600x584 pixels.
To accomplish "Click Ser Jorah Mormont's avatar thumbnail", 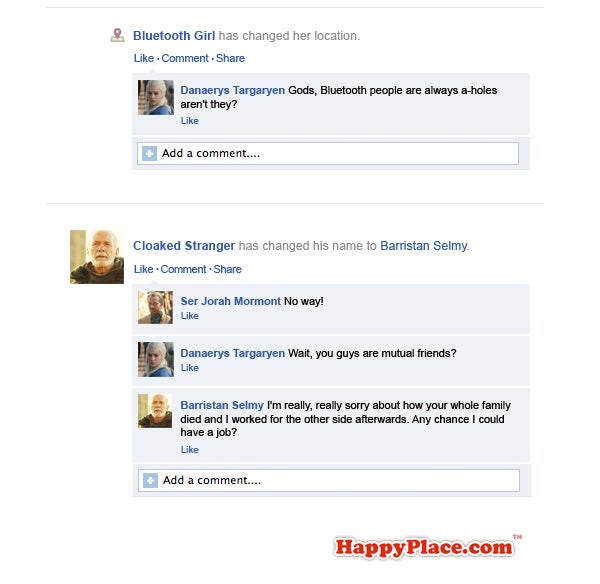I will pos(155,307).
